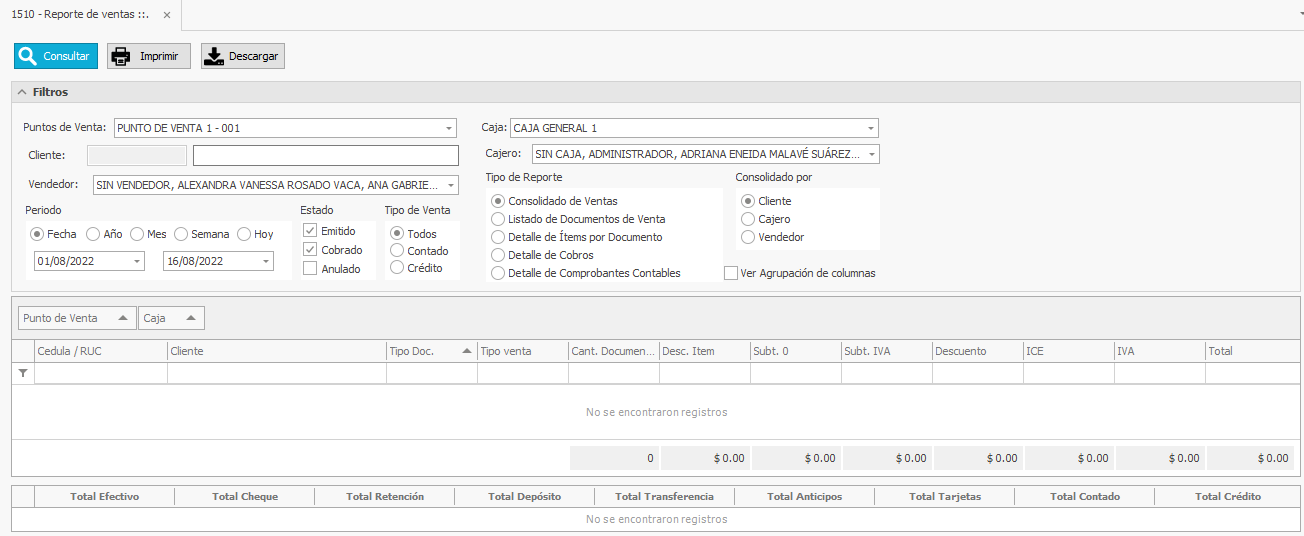1304x536 pixels.
Task: Click the Descargar download icon
Action: click(x=214, y=56)
